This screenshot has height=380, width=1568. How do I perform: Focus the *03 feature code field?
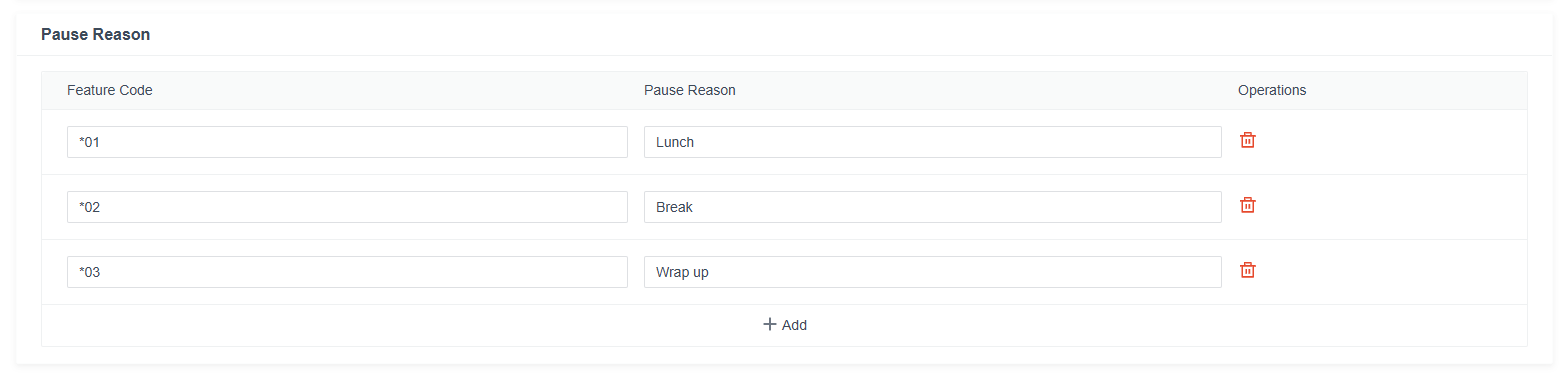[x=347, y=272]
